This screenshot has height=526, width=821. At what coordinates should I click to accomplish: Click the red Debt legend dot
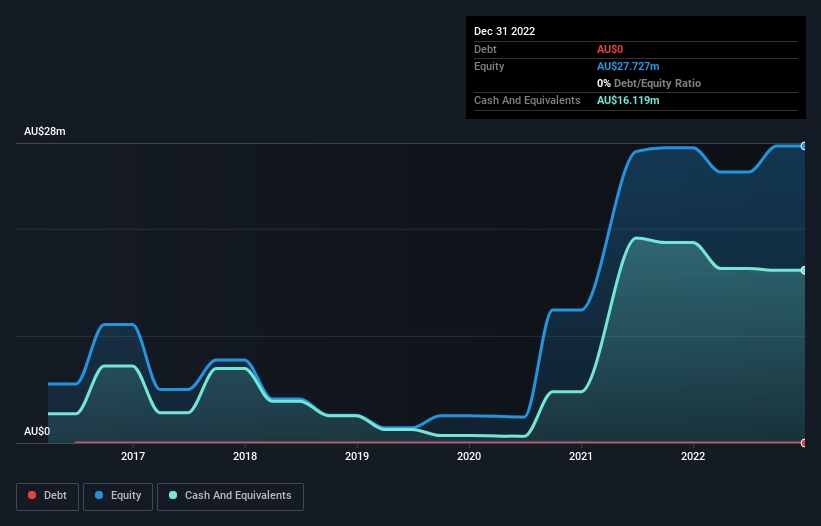pos(32,495)
